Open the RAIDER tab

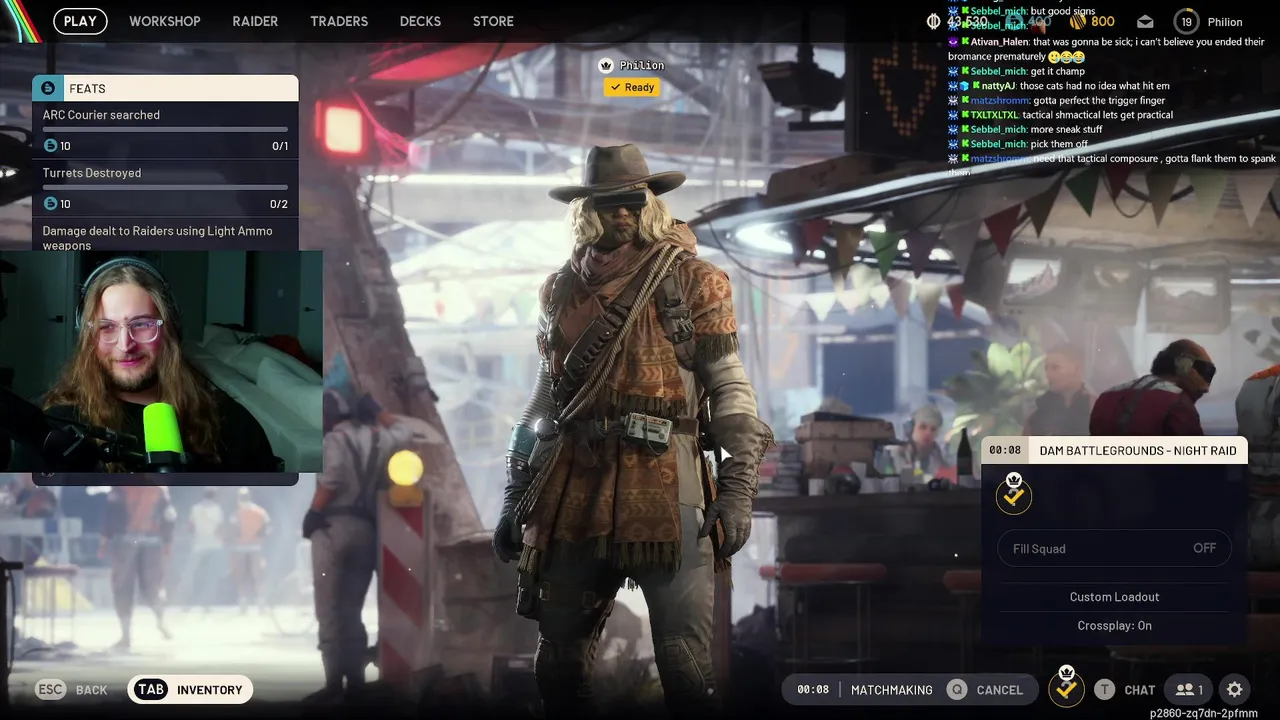[255, 21]
